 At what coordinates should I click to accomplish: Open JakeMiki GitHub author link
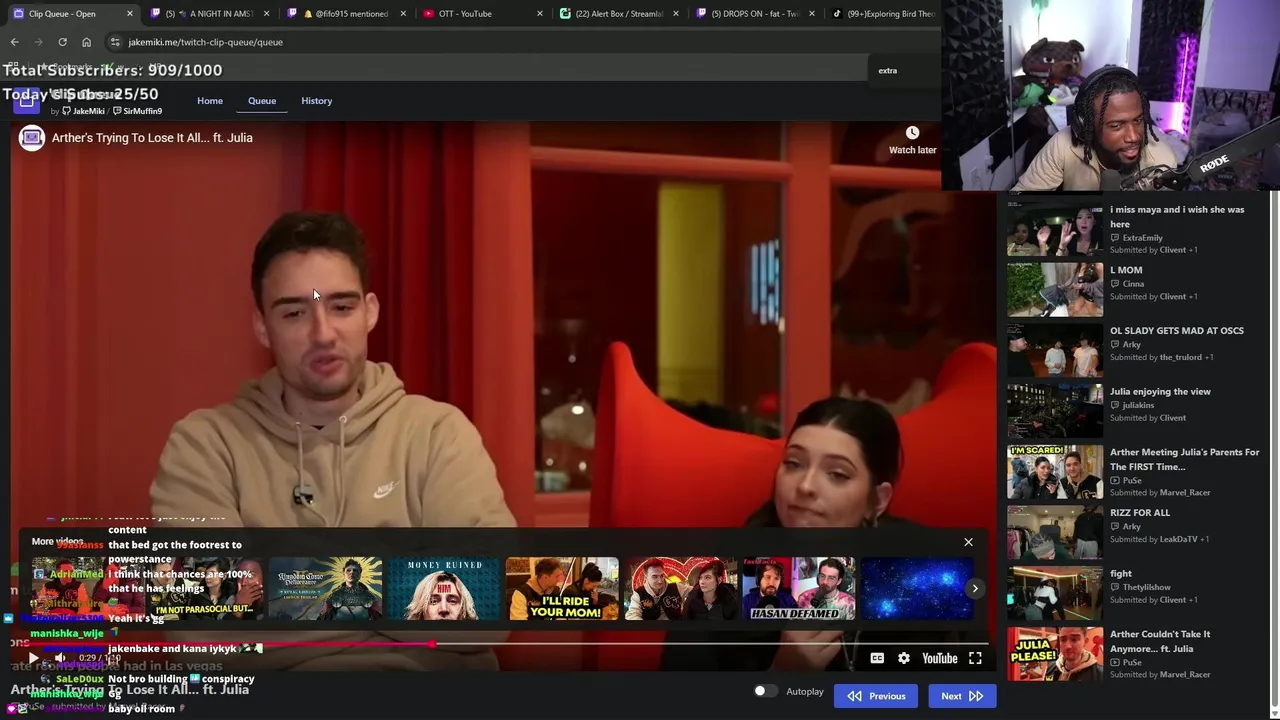[83, 111]
